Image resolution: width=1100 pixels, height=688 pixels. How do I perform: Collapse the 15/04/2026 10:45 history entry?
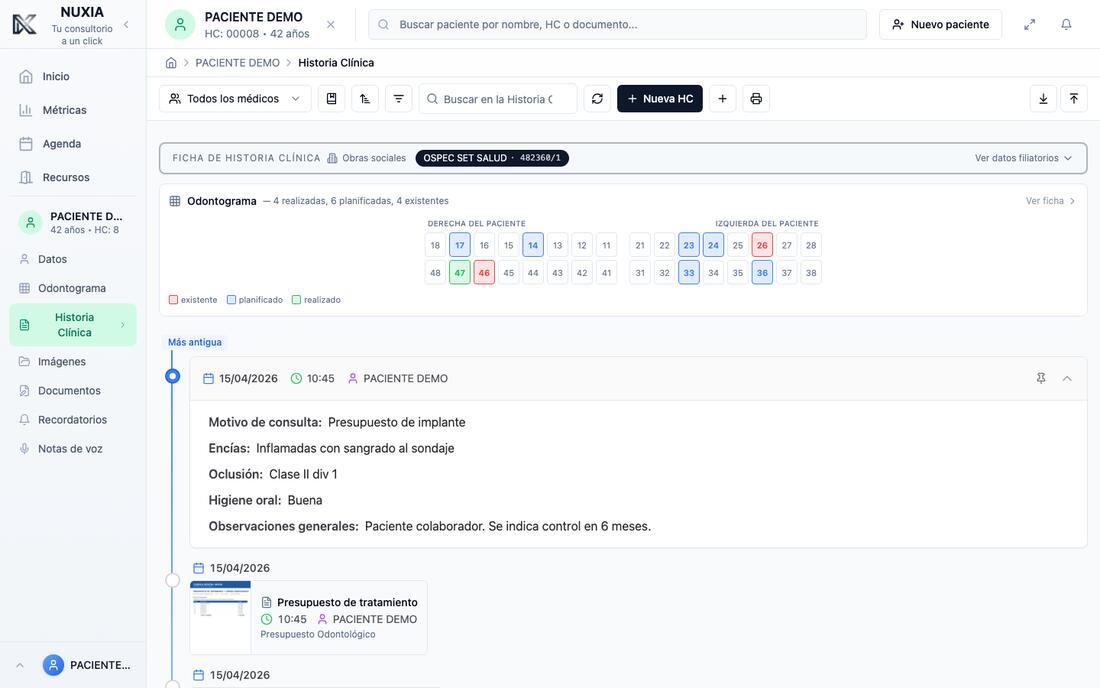point(1067,378)
